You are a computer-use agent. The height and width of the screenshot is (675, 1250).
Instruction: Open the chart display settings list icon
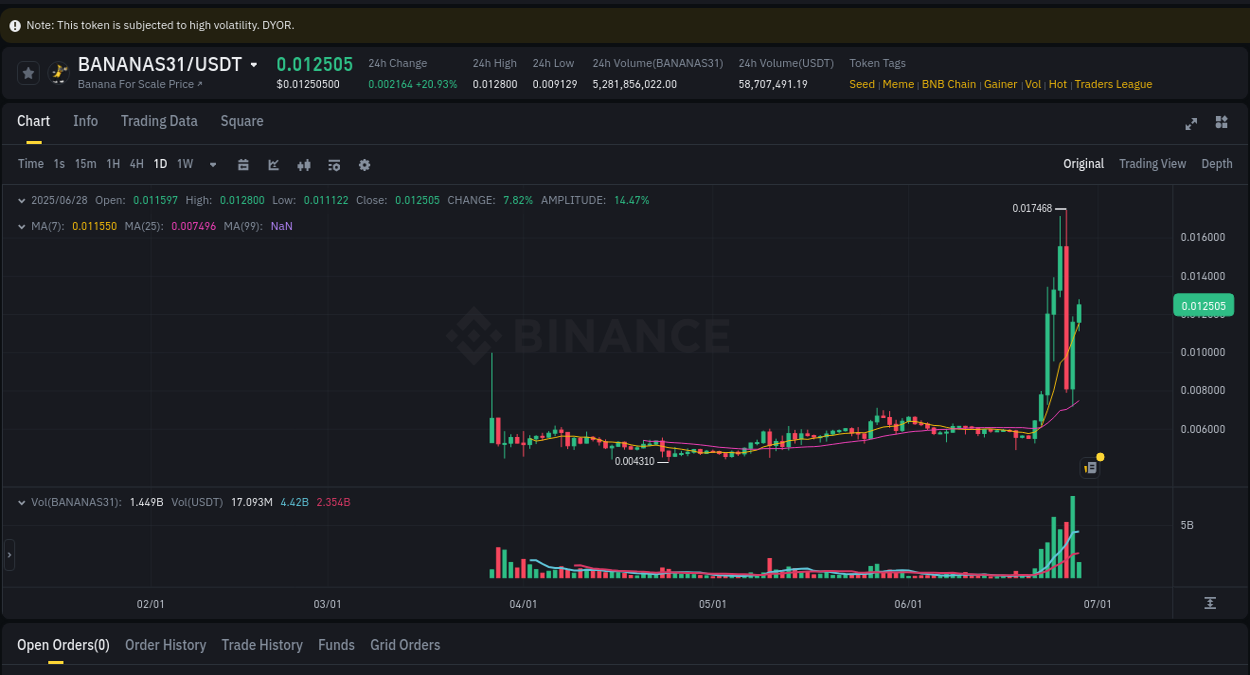(334, 164)
